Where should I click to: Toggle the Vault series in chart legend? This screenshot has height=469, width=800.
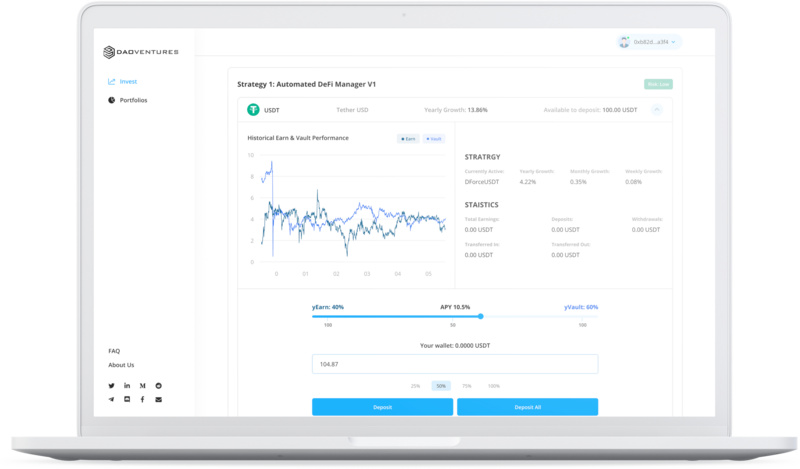(434, 139)
